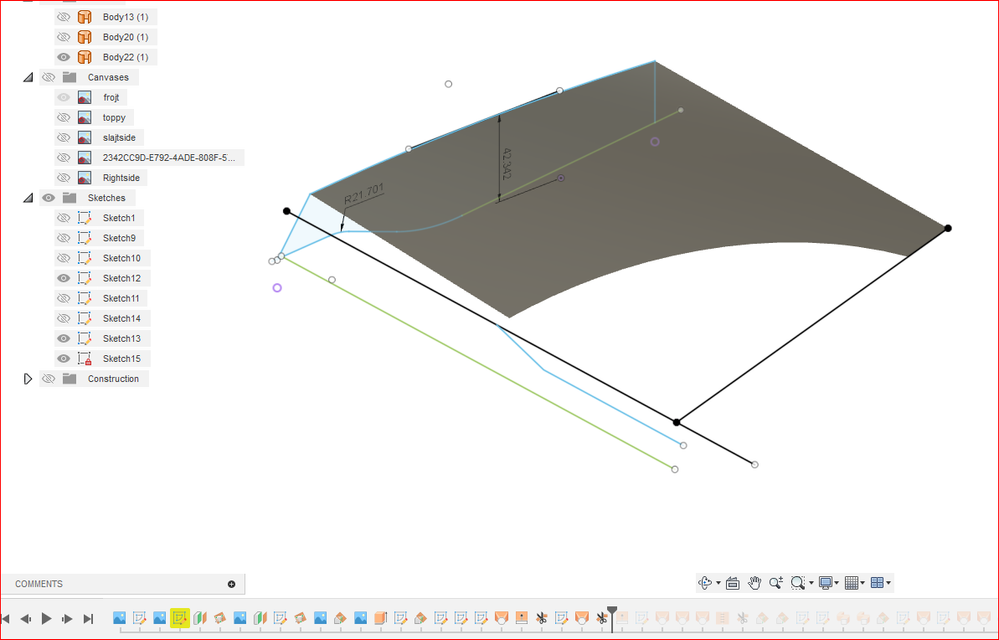The width and height of the screenshot is (999, 640).
Task: Choose the Zoom Window magnifier tool
Action: click(x=798, y=583)
